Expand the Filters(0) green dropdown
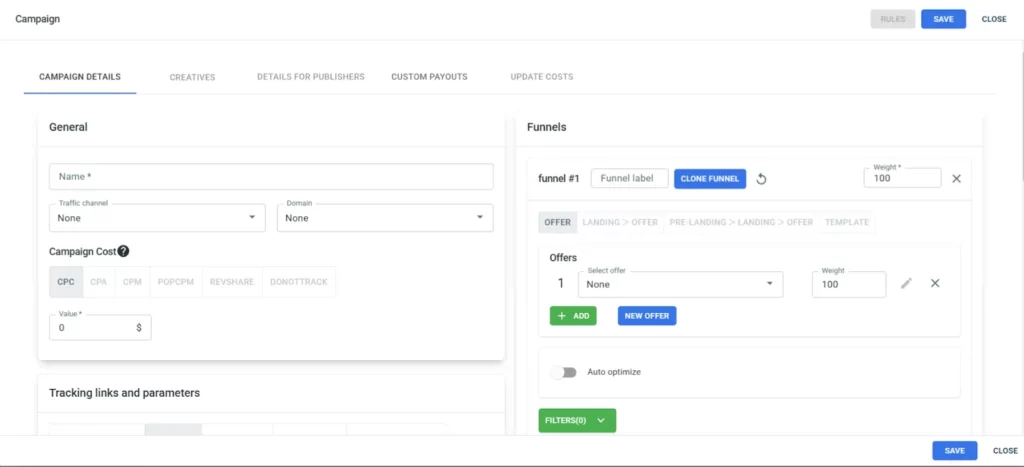The image size is (1024, 467). click(x=577, y=421)
